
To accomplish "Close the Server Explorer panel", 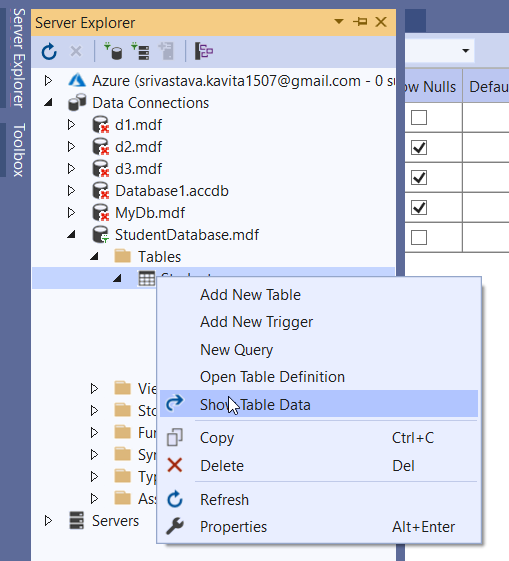I will 381,22.
